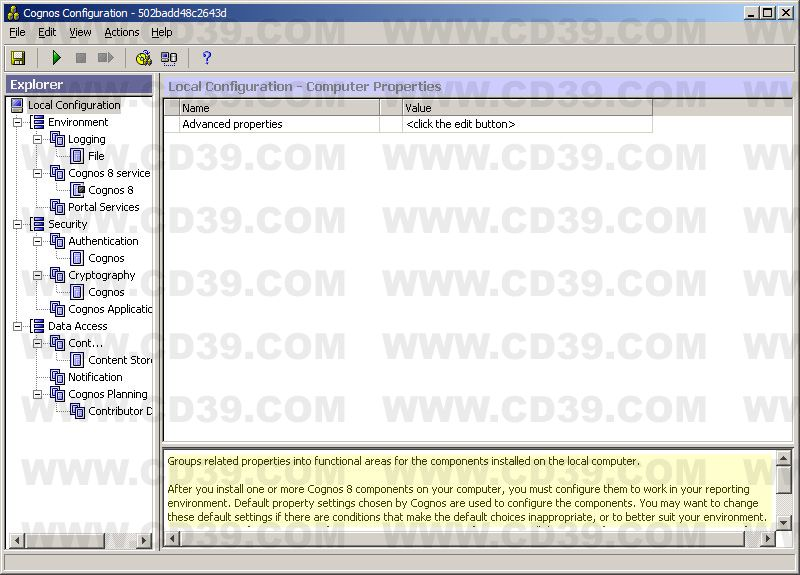Collapse the Security tree node
800x575 pixels.
tap(18, 224)
